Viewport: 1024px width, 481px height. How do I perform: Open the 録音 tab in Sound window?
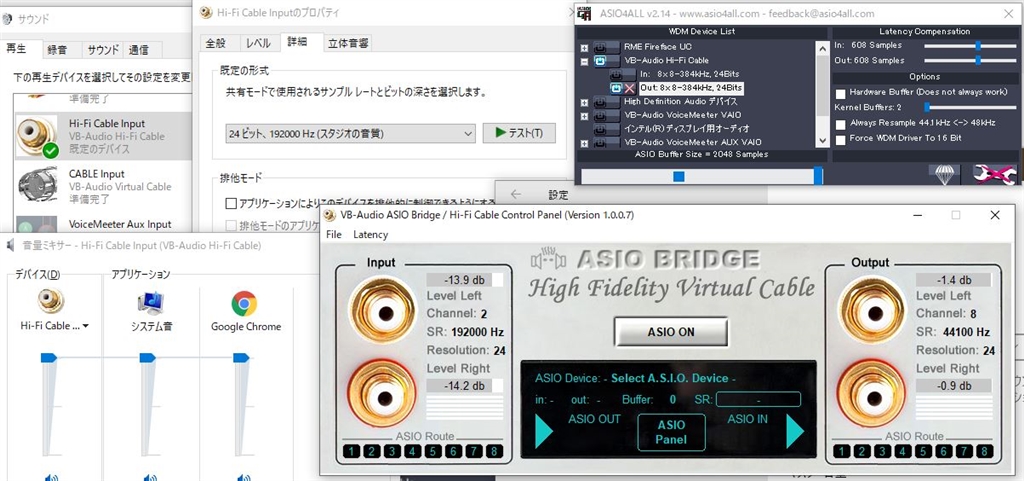coord(57,50)
